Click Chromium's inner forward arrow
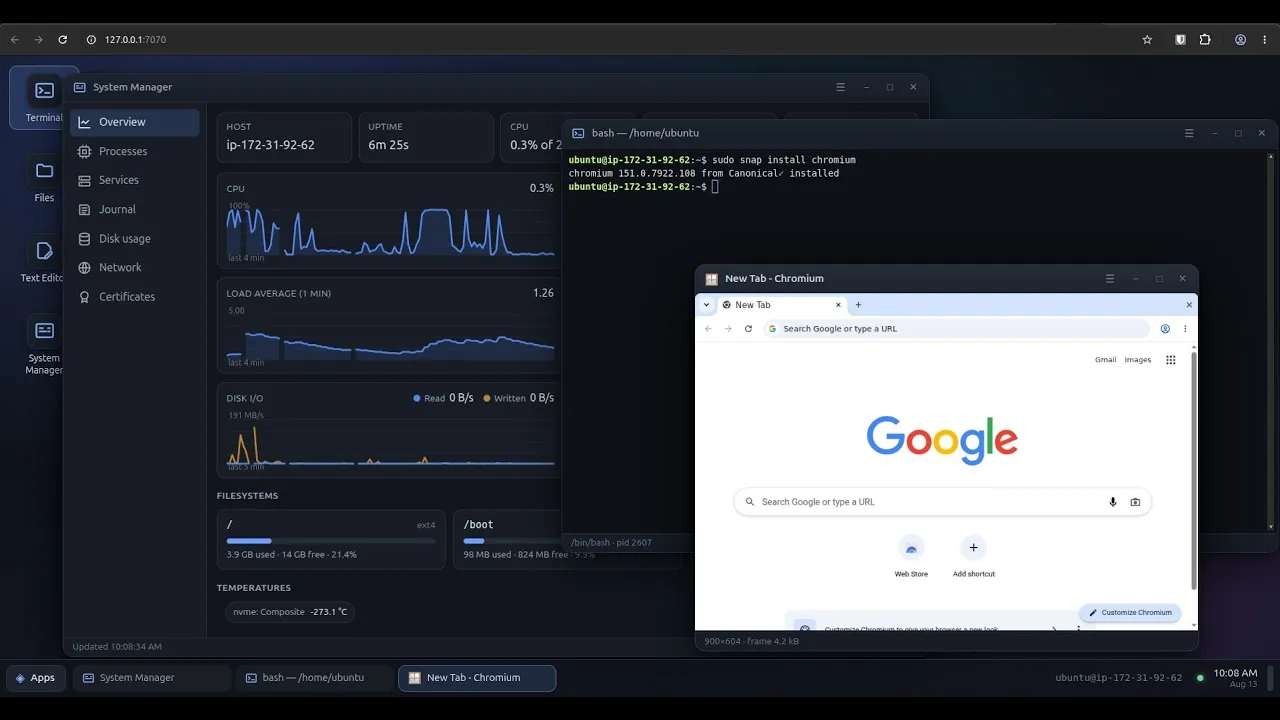 (x=728, y=328)
